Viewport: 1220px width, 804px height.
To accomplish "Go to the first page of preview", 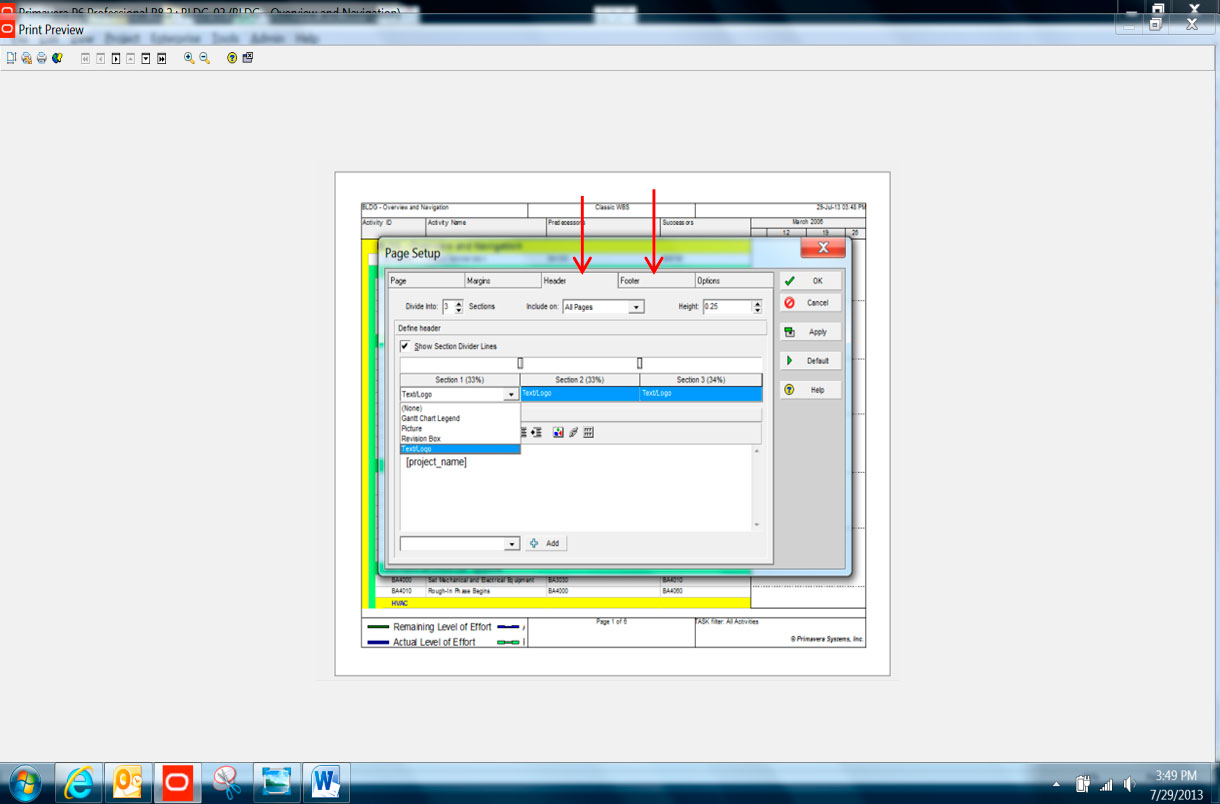I will (x=85, y=58).
